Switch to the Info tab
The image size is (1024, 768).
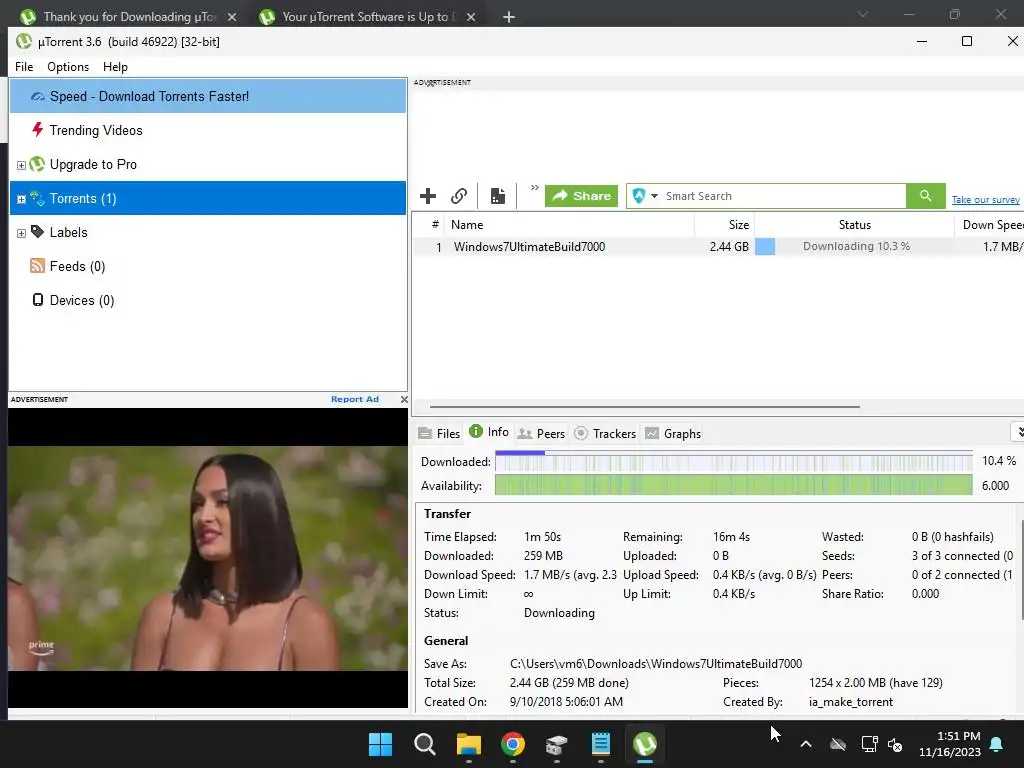[488, 432]
